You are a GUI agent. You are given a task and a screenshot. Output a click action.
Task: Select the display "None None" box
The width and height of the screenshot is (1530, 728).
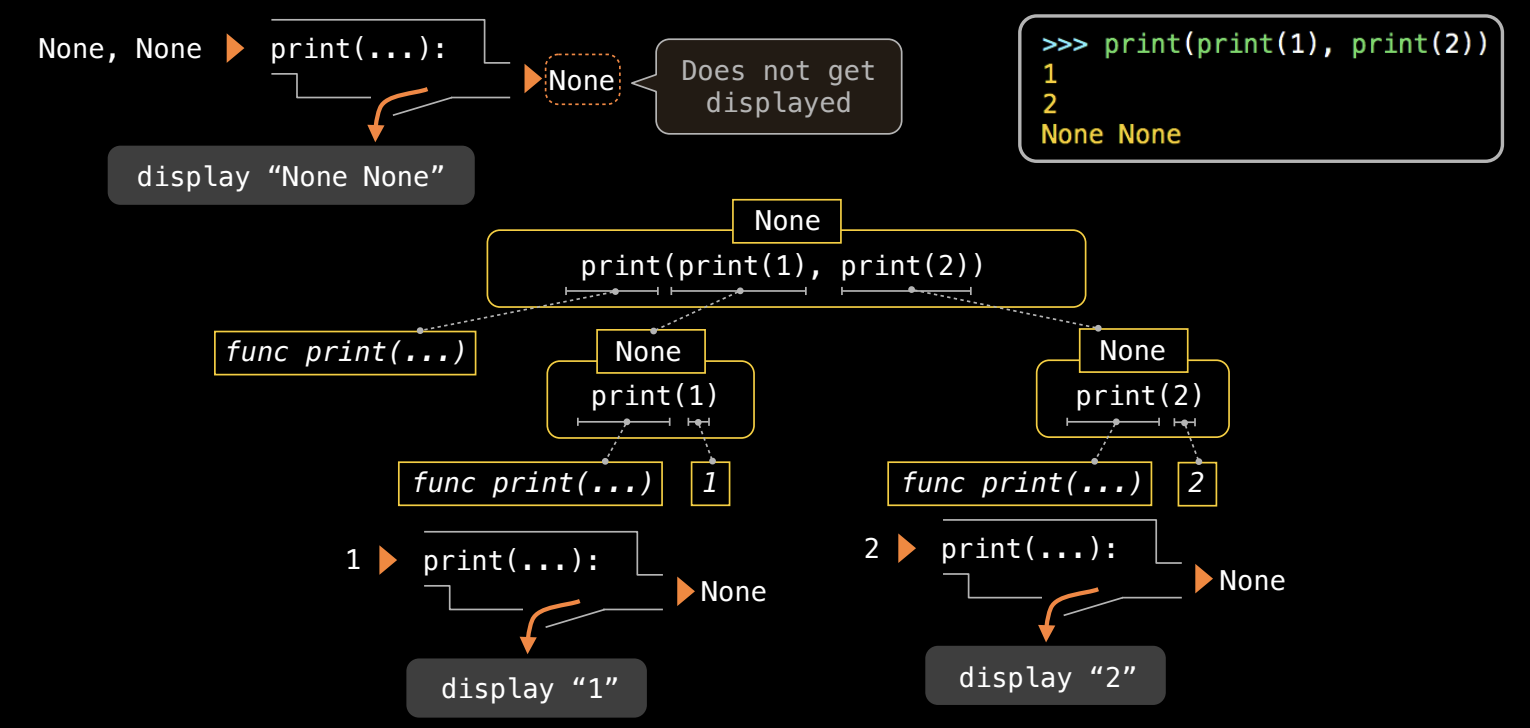pos(291,176)
